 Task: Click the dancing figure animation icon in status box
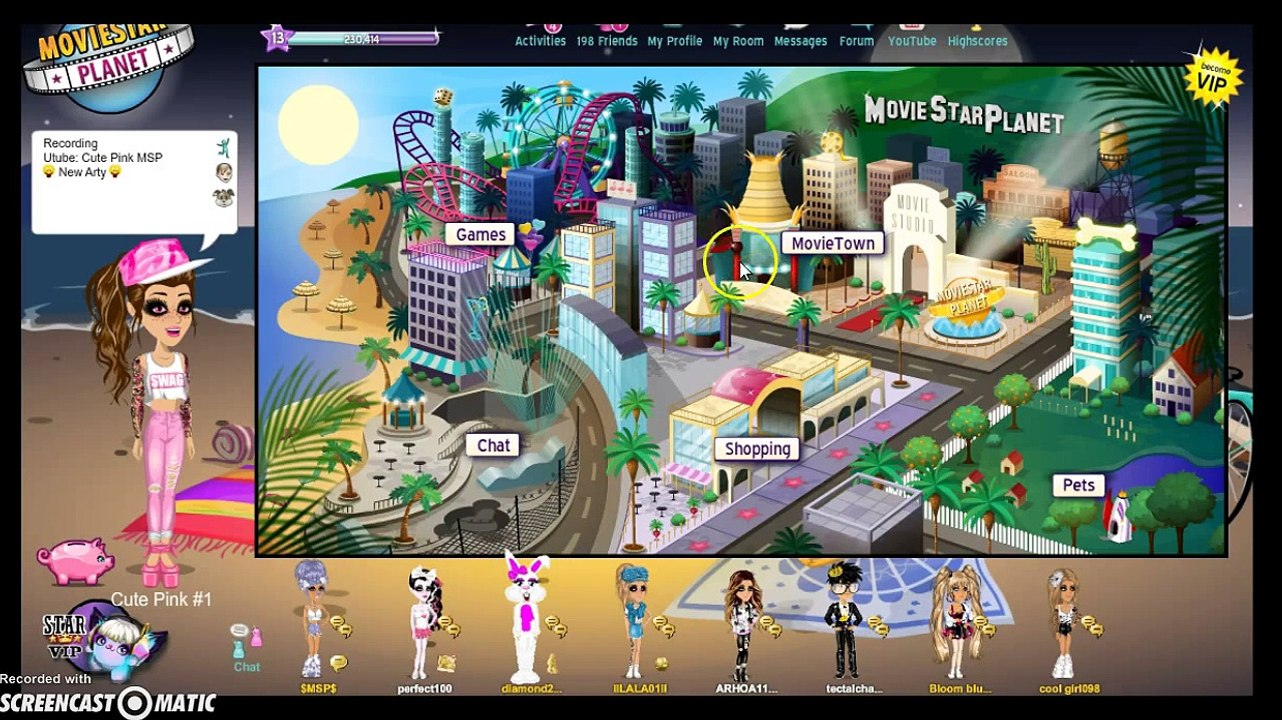click(x=223, y=147)
